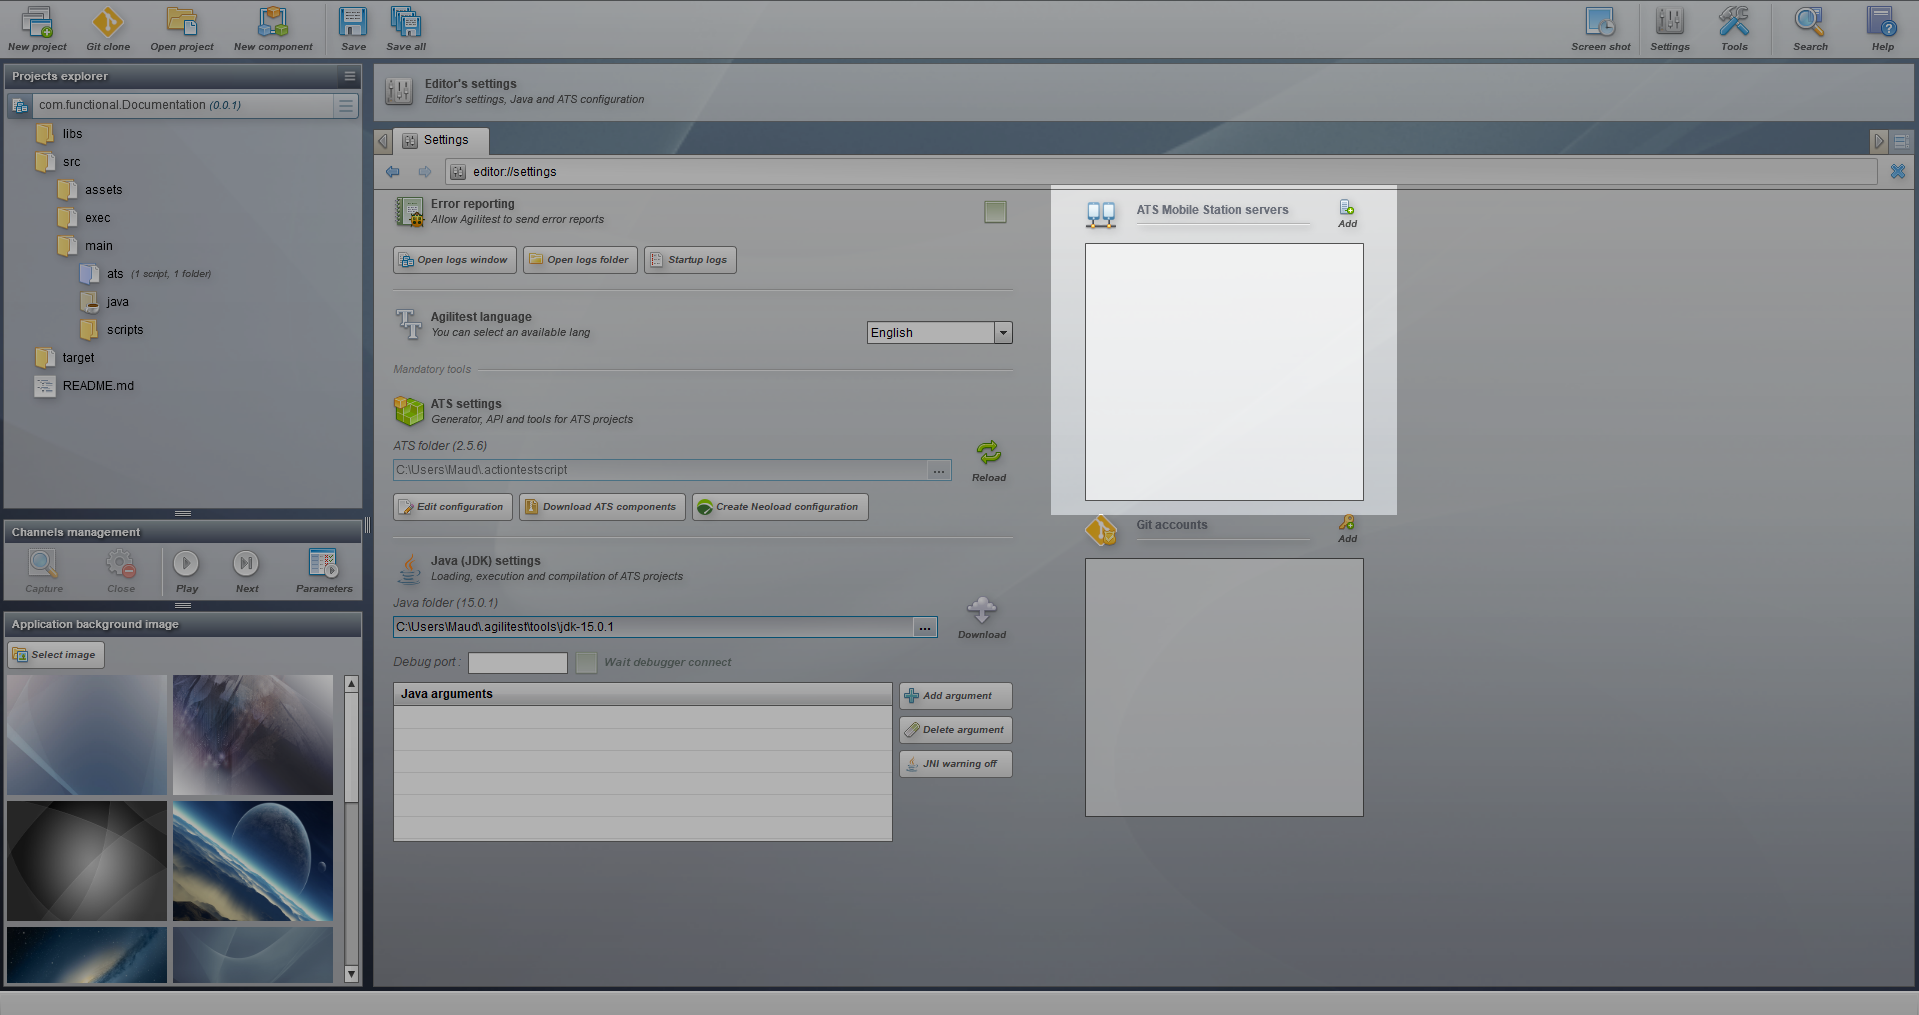Click the JNI warning off button

coord(956,764)
